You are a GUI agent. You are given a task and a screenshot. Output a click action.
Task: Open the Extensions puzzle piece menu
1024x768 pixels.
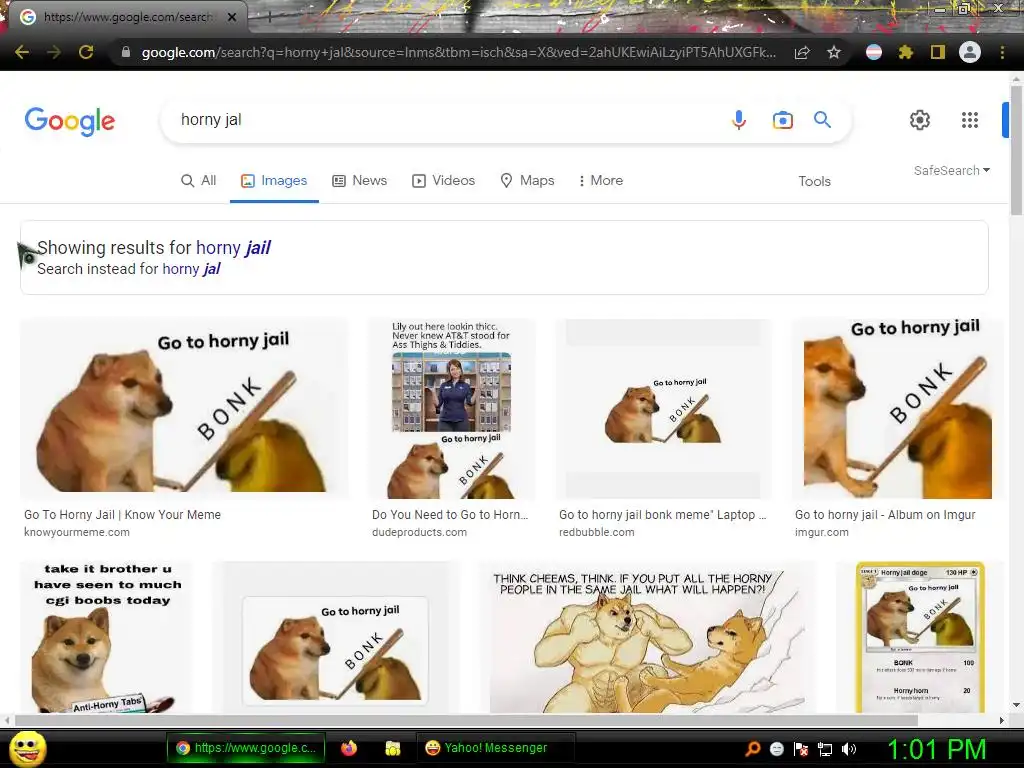[905, 52]
